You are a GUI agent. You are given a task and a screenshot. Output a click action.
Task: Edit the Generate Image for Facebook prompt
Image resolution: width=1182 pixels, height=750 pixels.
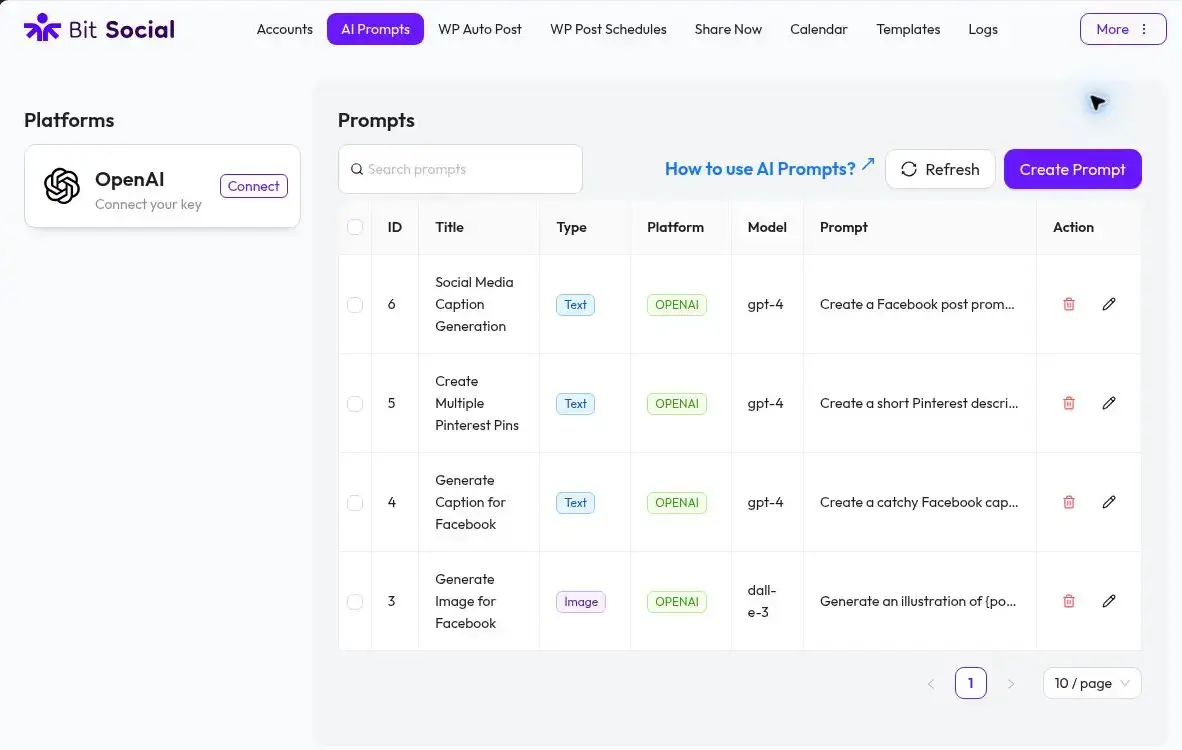[x=1108, y=602]
